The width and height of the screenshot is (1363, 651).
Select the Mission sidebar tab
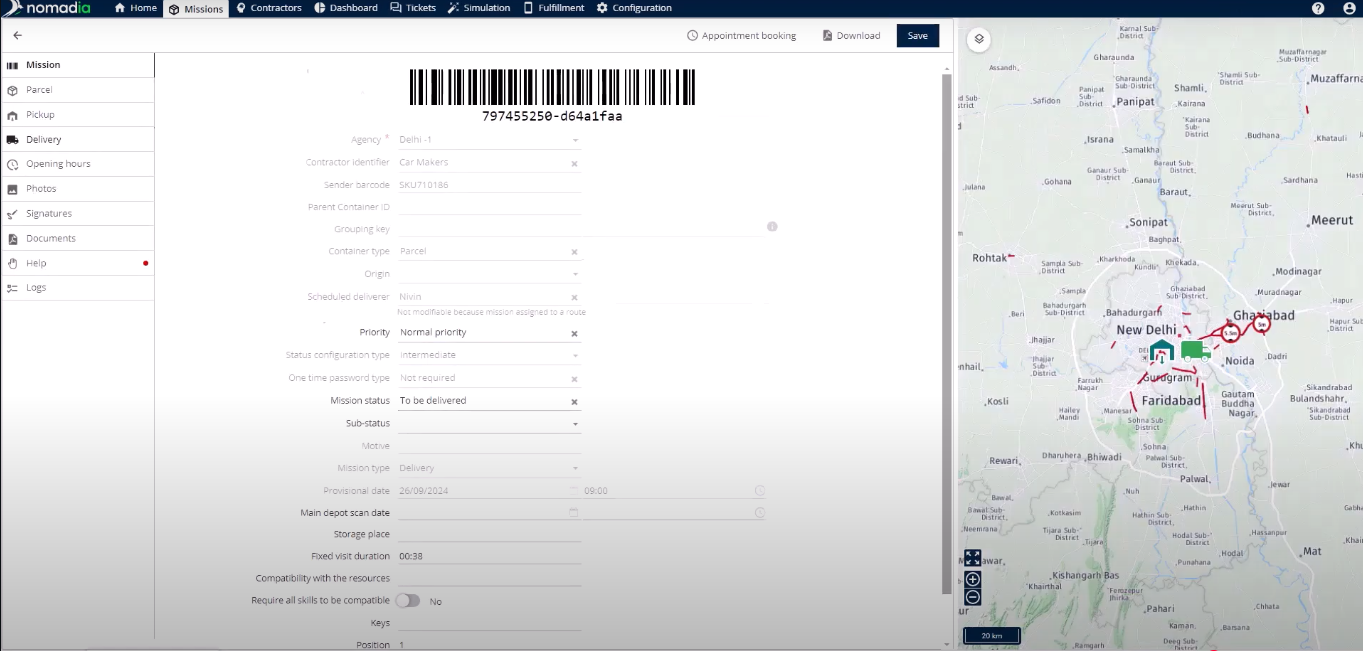pyautogui.click(x=77, y=65)
